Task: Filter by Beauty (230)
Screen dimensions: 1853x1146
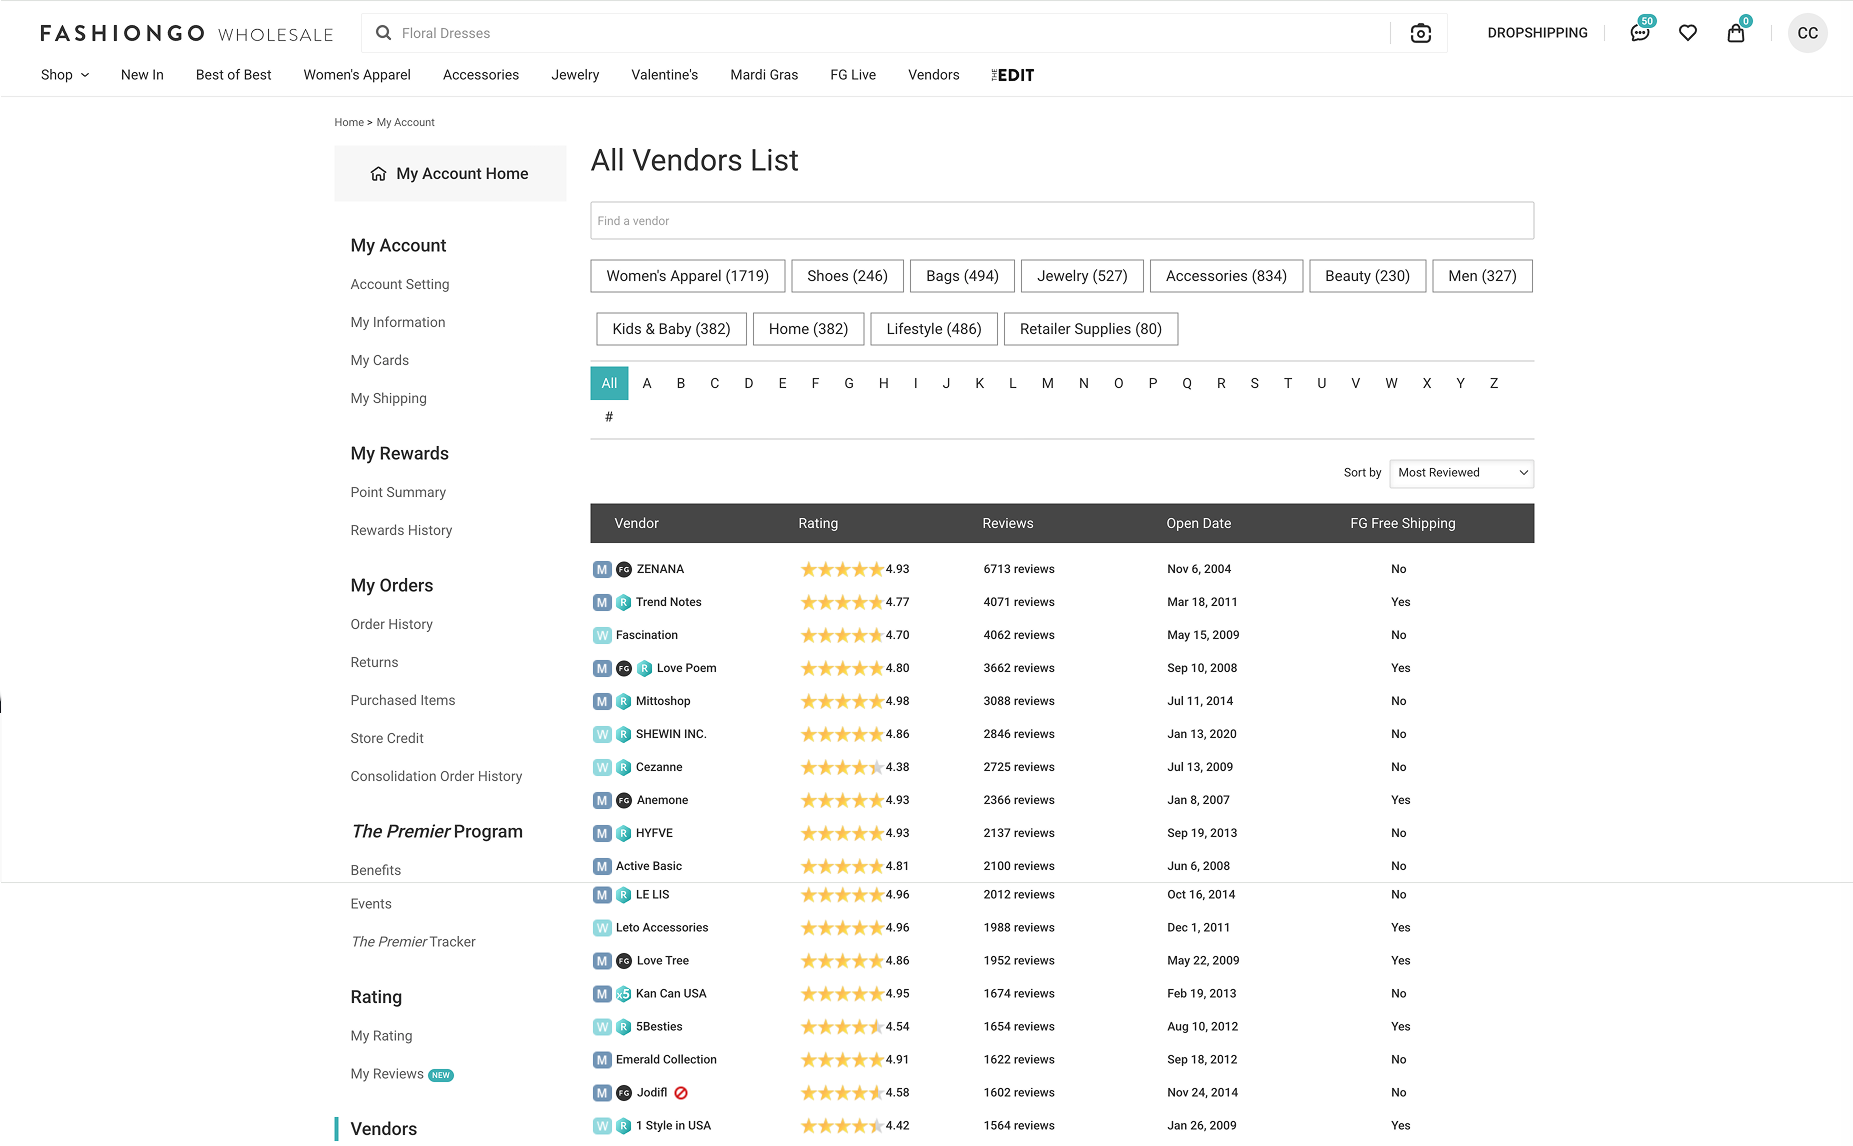Action: point(1367,276)
